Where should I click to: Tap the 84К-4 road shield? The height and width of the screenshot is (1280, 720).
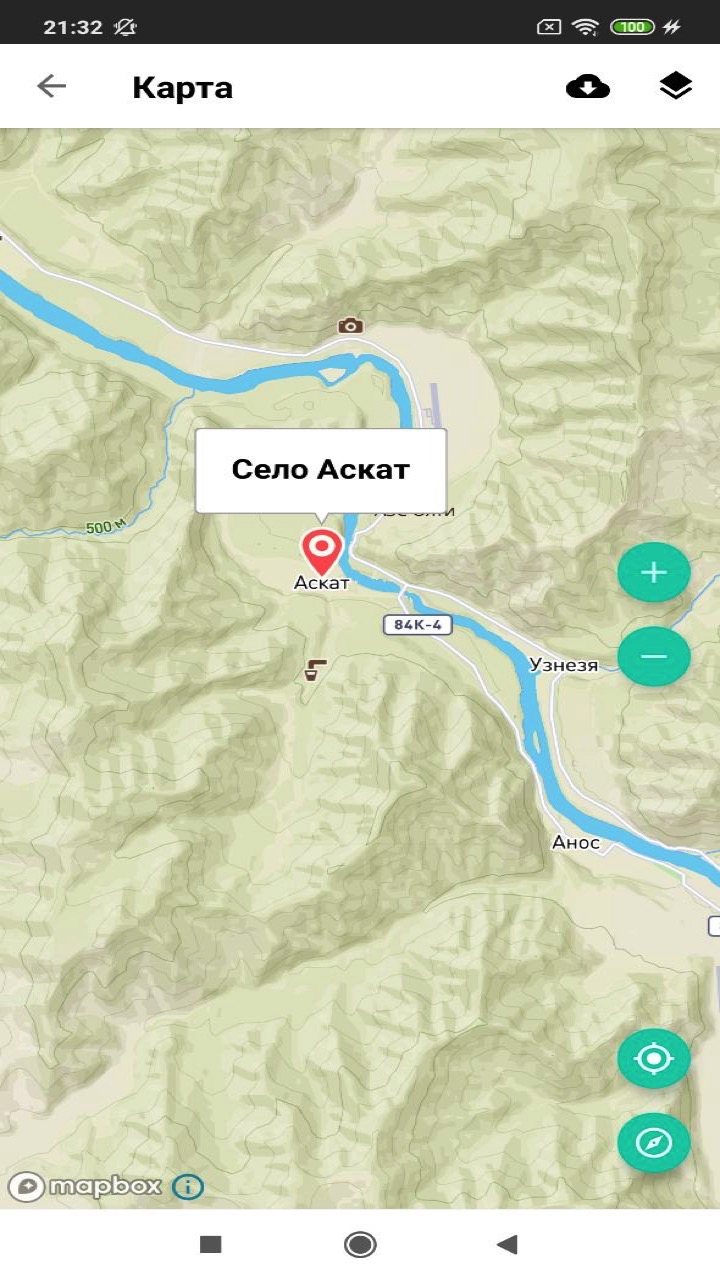click(x=418, y=625)
